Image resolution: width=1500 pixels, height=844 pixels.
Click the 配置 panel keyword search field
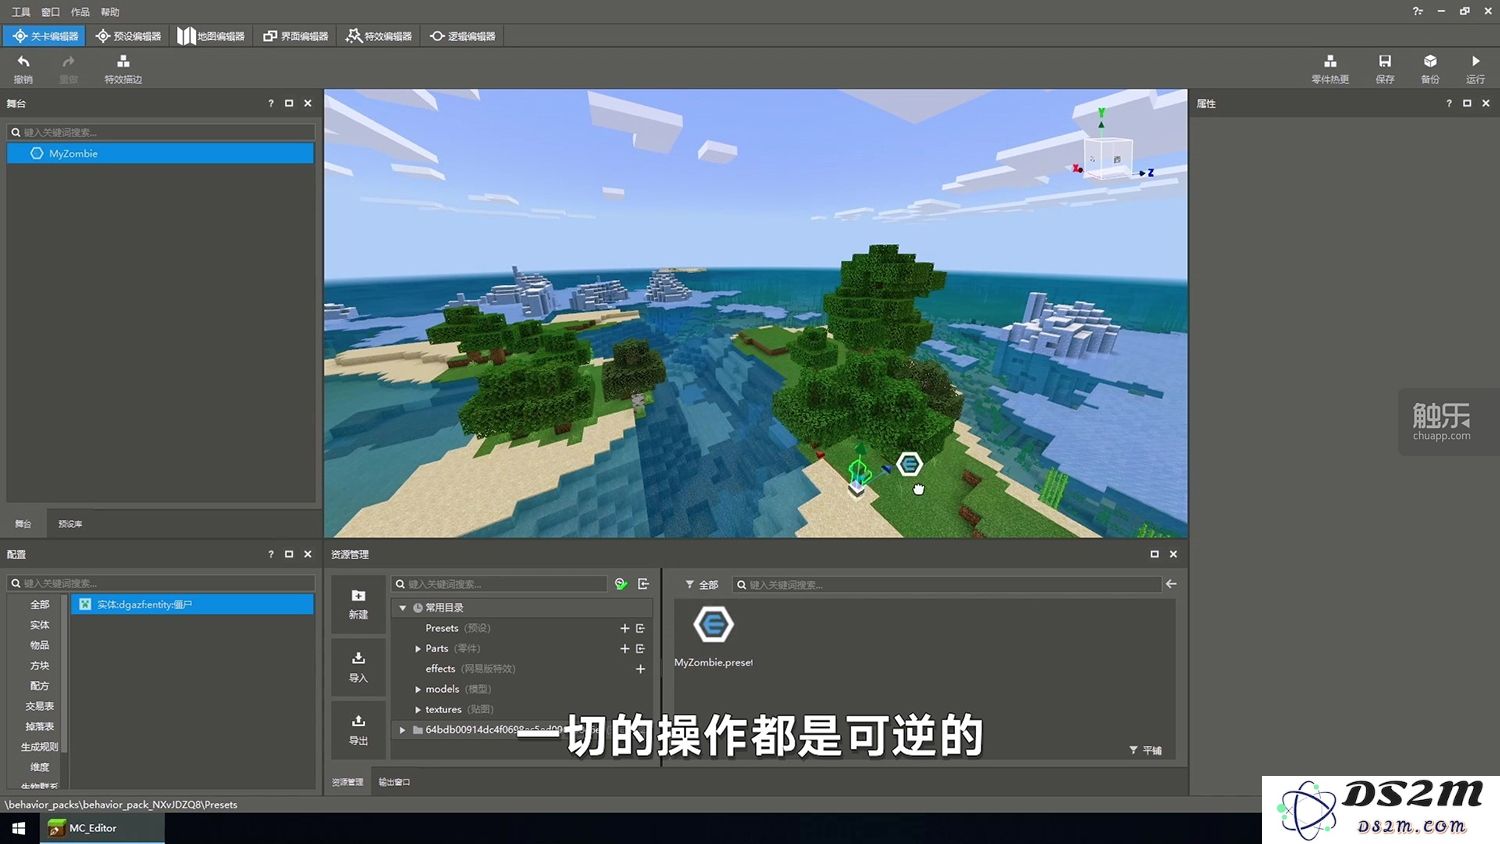point(161,583)
